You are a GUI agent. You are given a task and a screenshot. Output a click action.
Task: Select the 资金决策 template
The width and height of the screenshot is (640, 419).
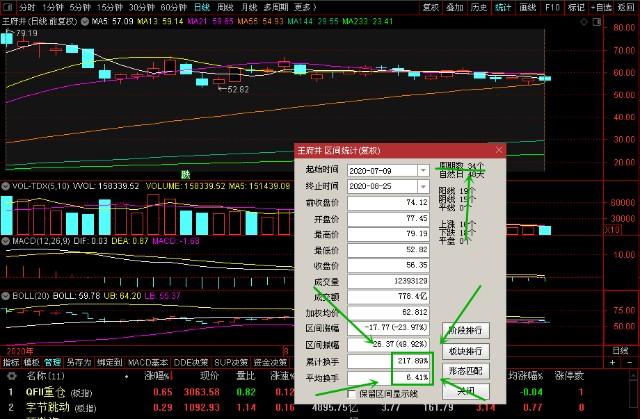pos(270,362)
